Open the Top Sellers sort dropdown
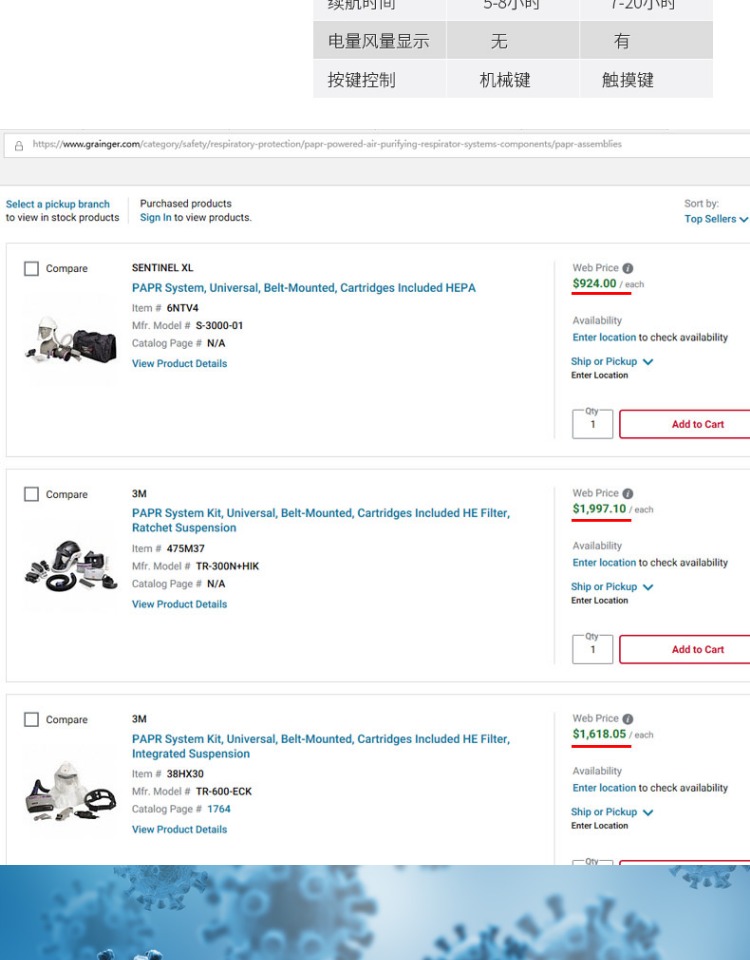 [x=716, y=219]
